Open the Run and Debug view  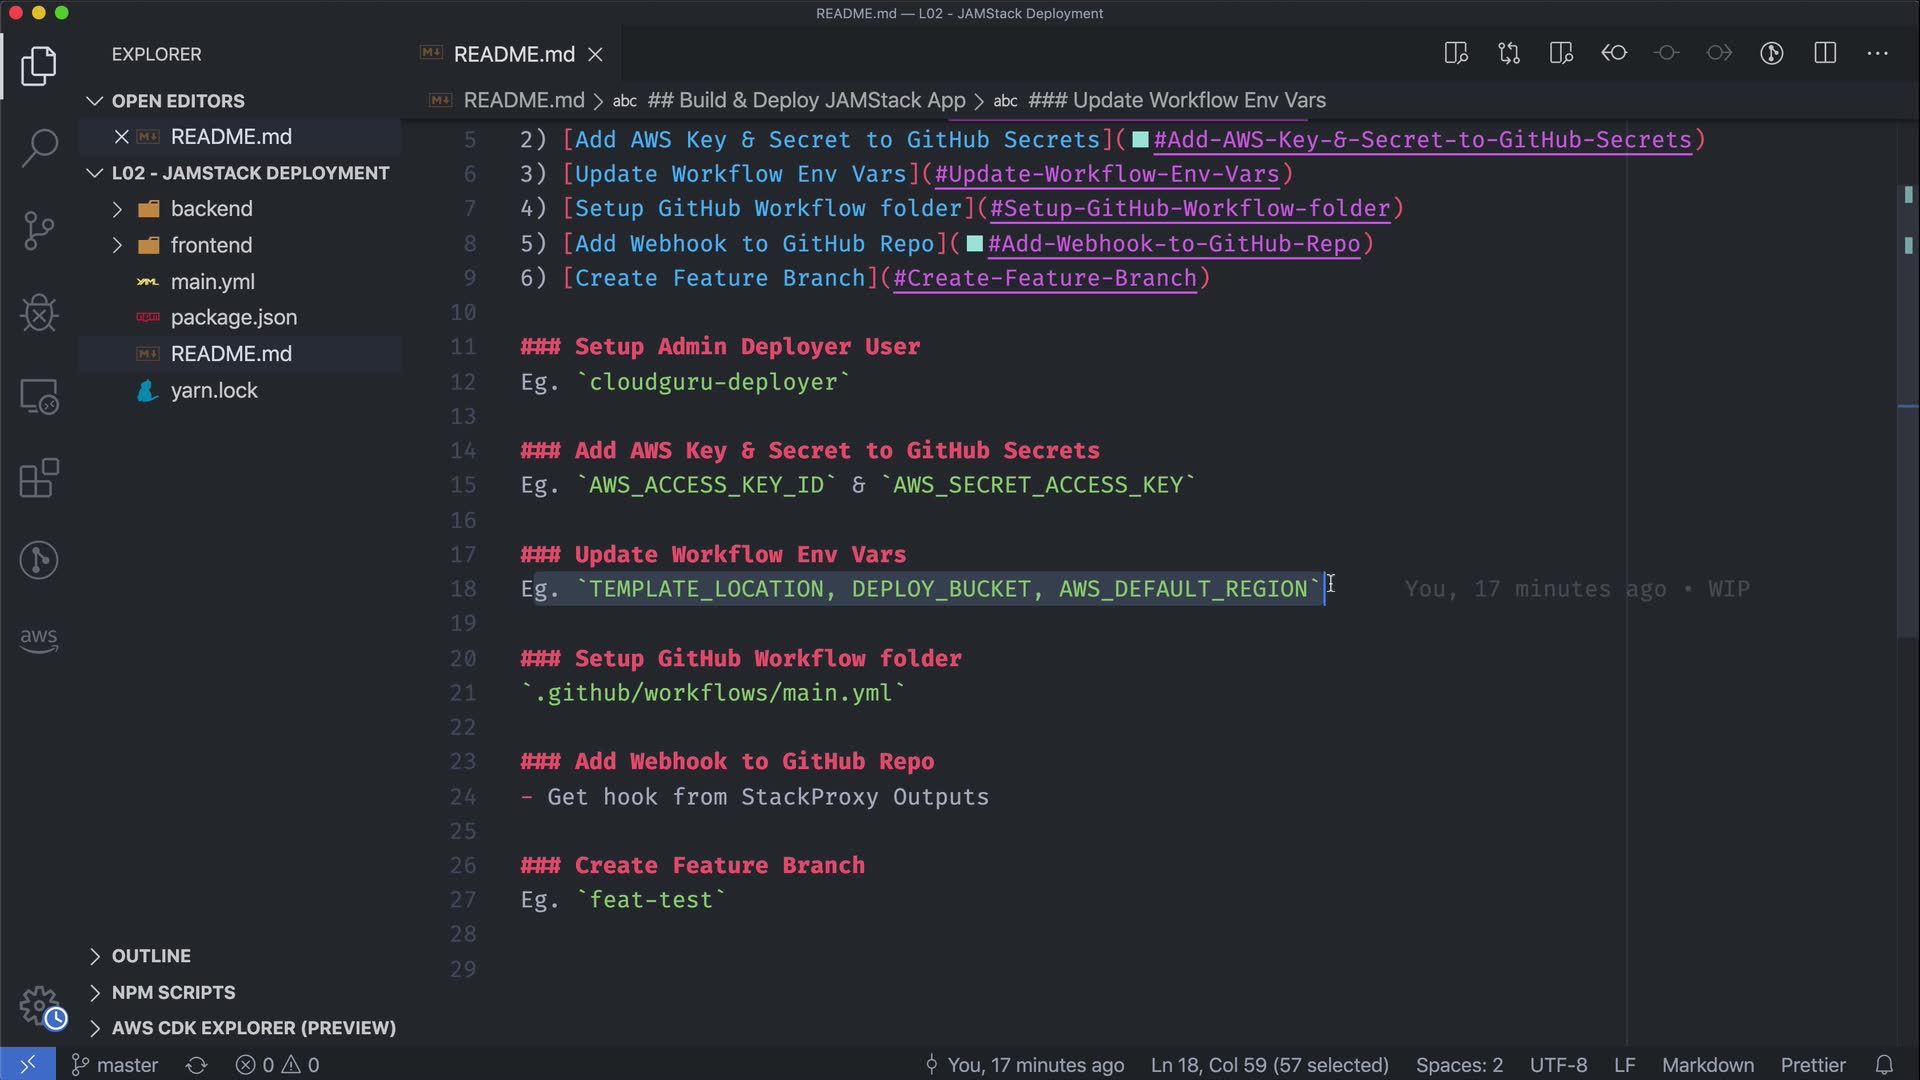click(39, 313)
